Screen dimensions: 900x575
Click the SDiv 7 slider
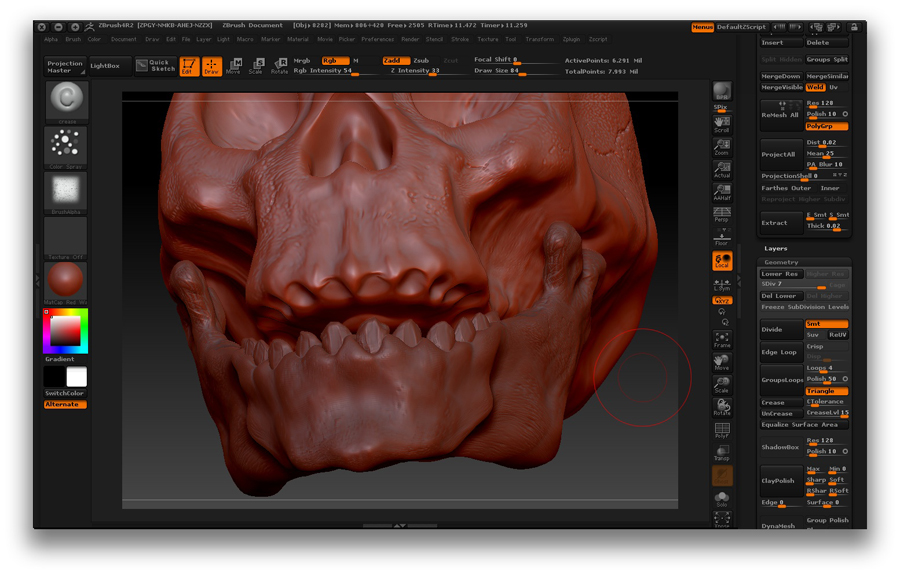coord(793,285)
